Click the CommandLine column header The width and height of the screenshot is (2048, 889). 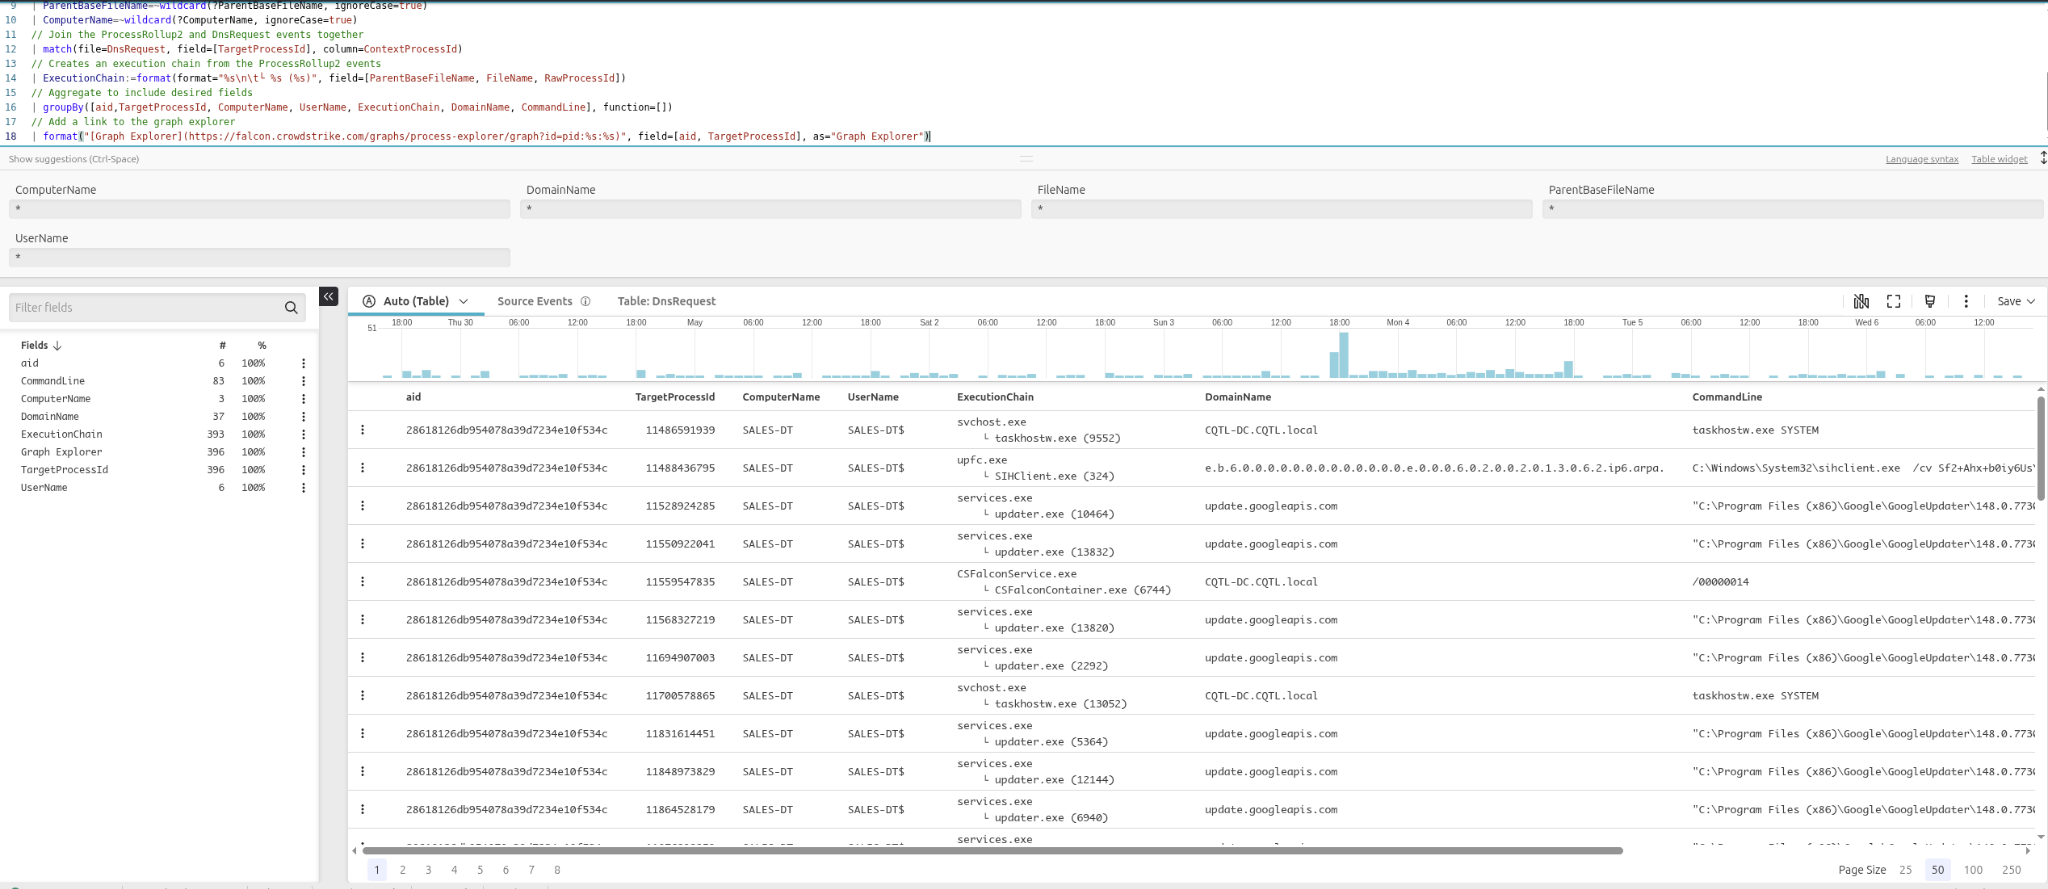click(x=1727, y=397)
